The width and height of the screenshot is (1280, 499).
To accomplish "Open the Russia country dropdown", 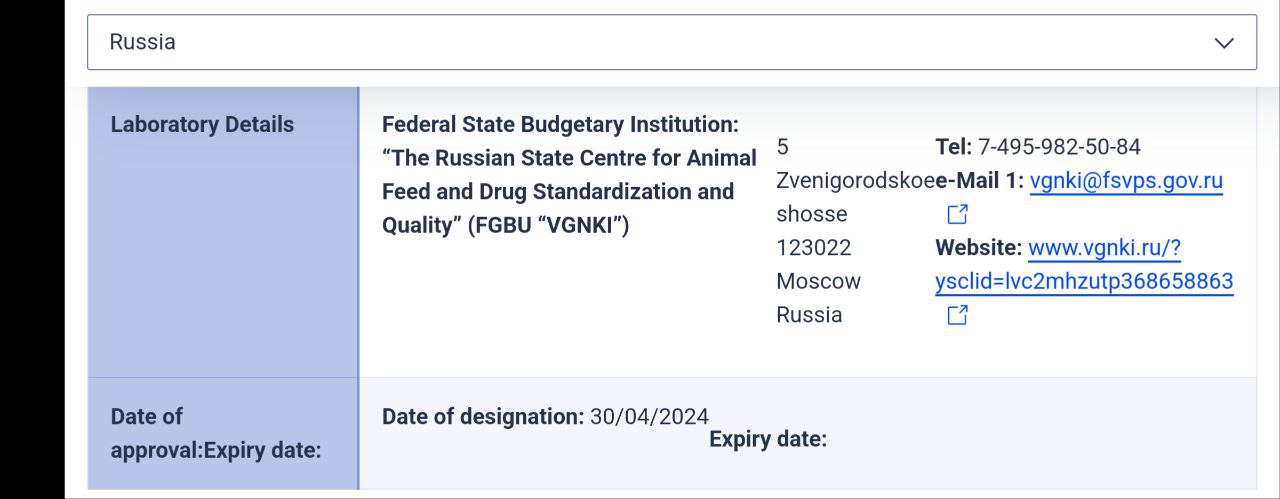I will coord(670,42).
